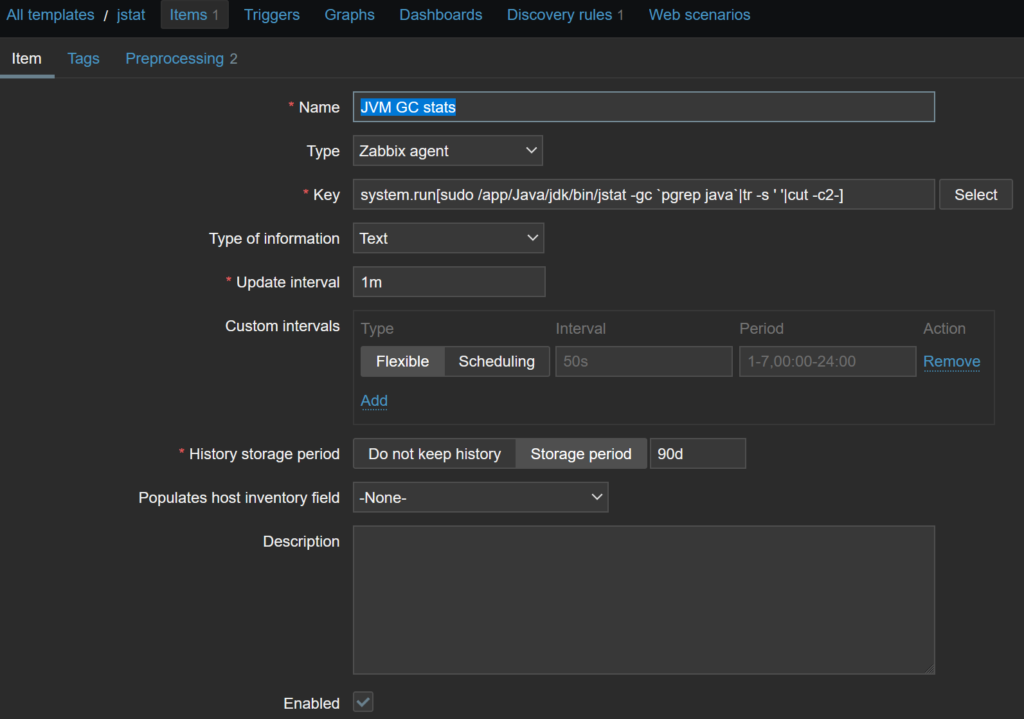Go to All templates breadcrumb

(x=50, y=14)
